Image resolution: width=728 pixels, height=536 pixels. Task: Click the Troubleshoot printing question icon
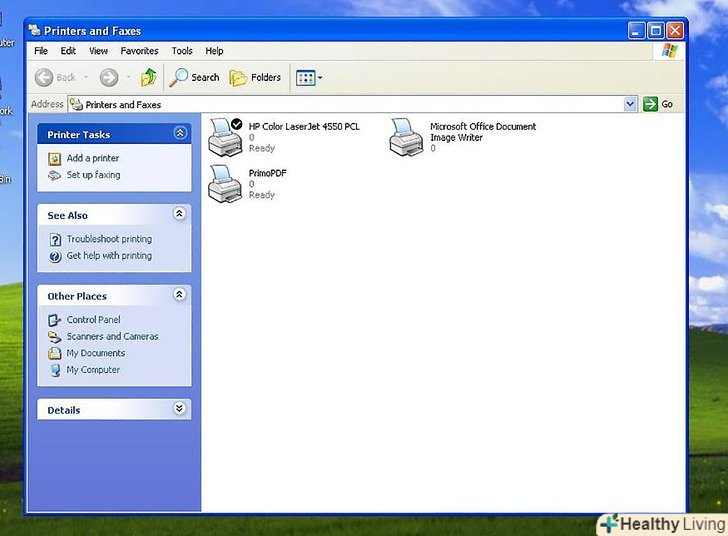55,240
